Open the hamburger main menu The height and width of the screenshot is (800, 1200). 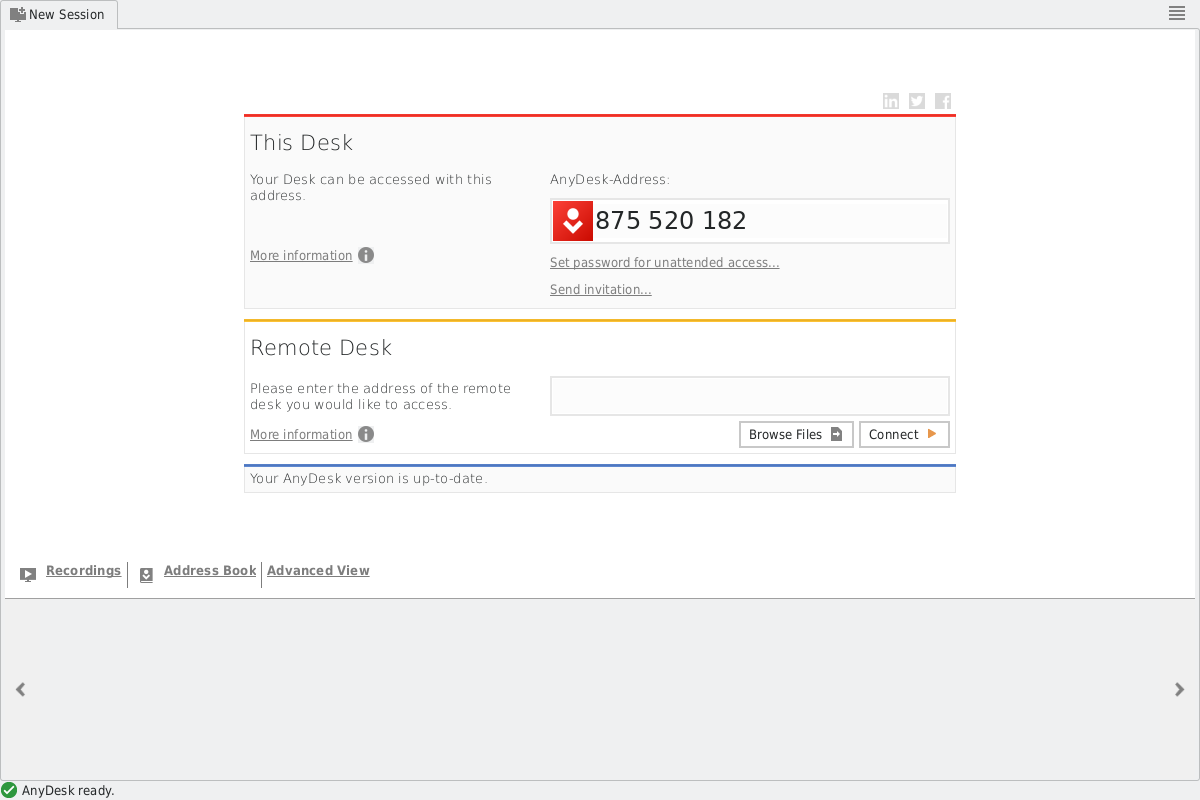[1177, 13]
